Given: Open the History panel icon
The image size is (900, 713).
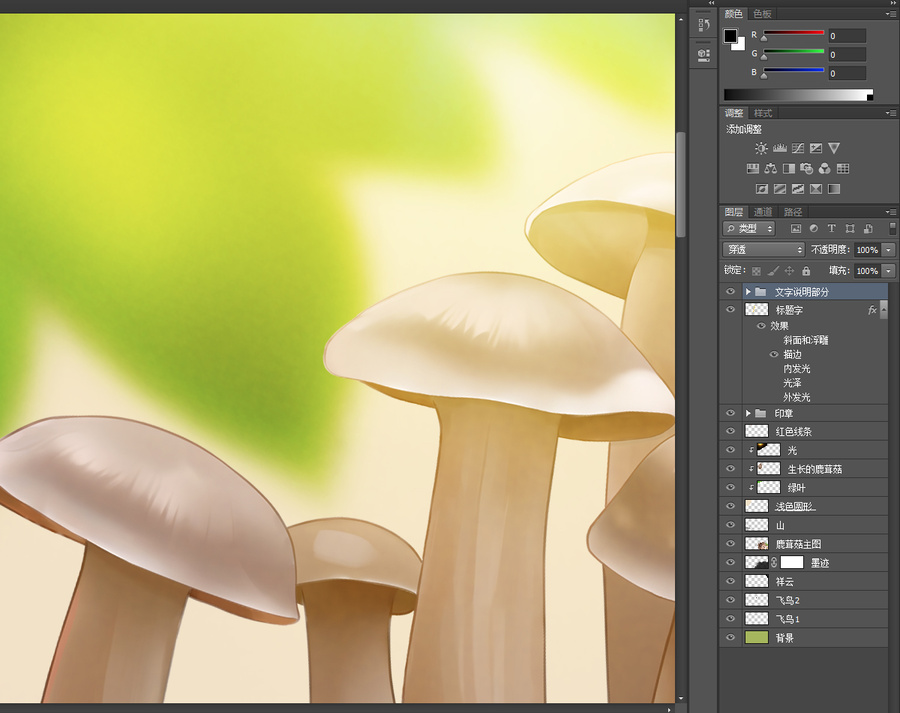Looking at the screenshot, I should pos(704,25).
